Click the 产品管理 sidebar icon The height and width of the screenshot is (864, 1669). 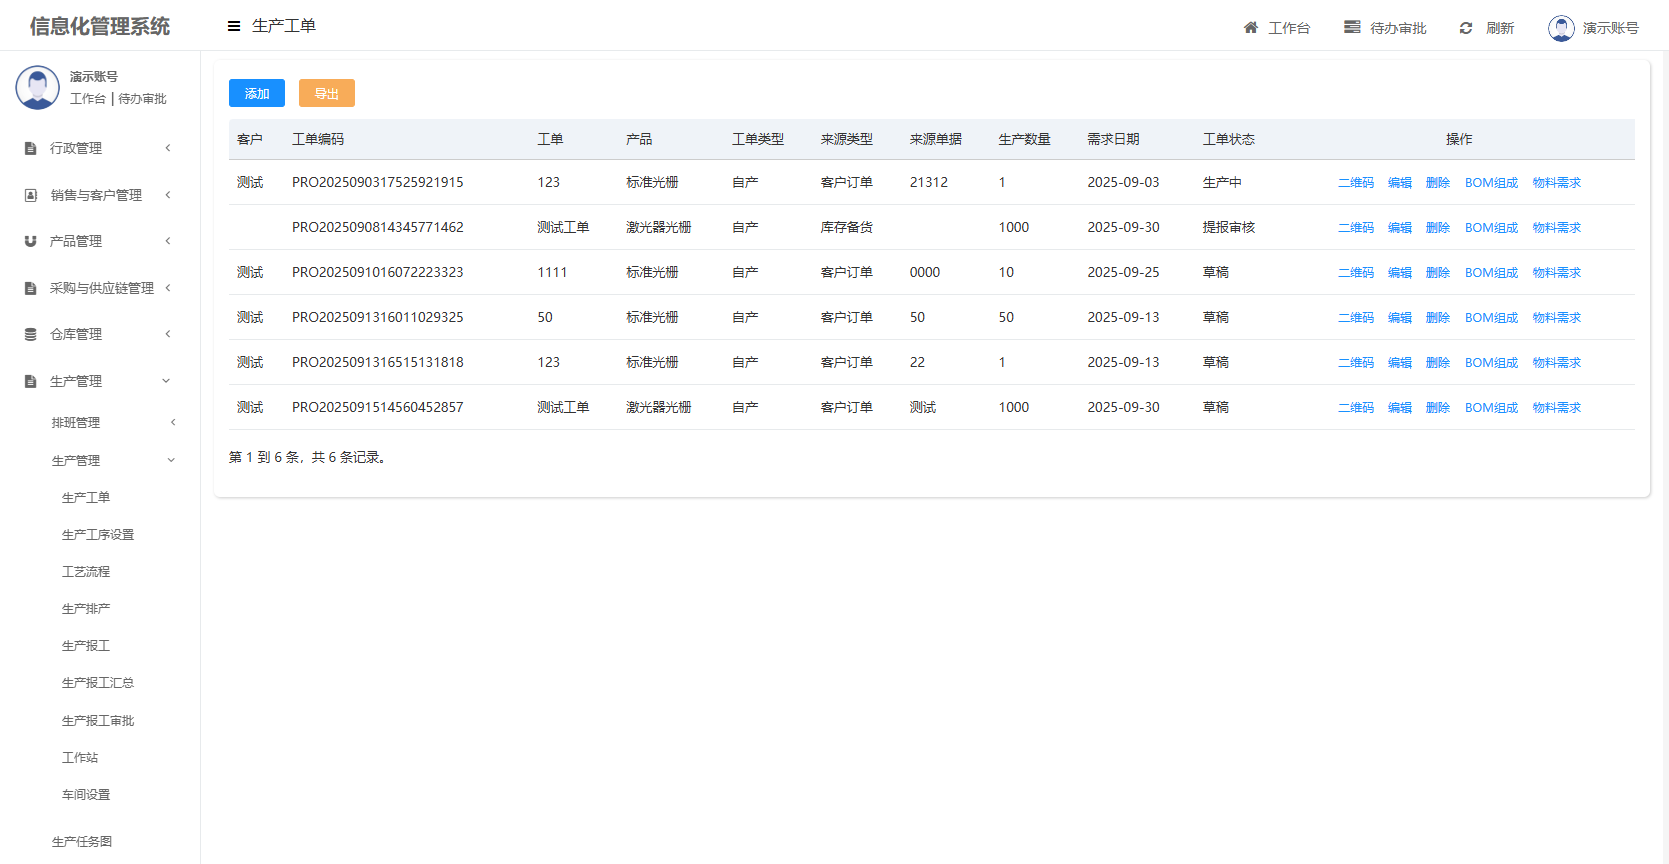[31, 242]
